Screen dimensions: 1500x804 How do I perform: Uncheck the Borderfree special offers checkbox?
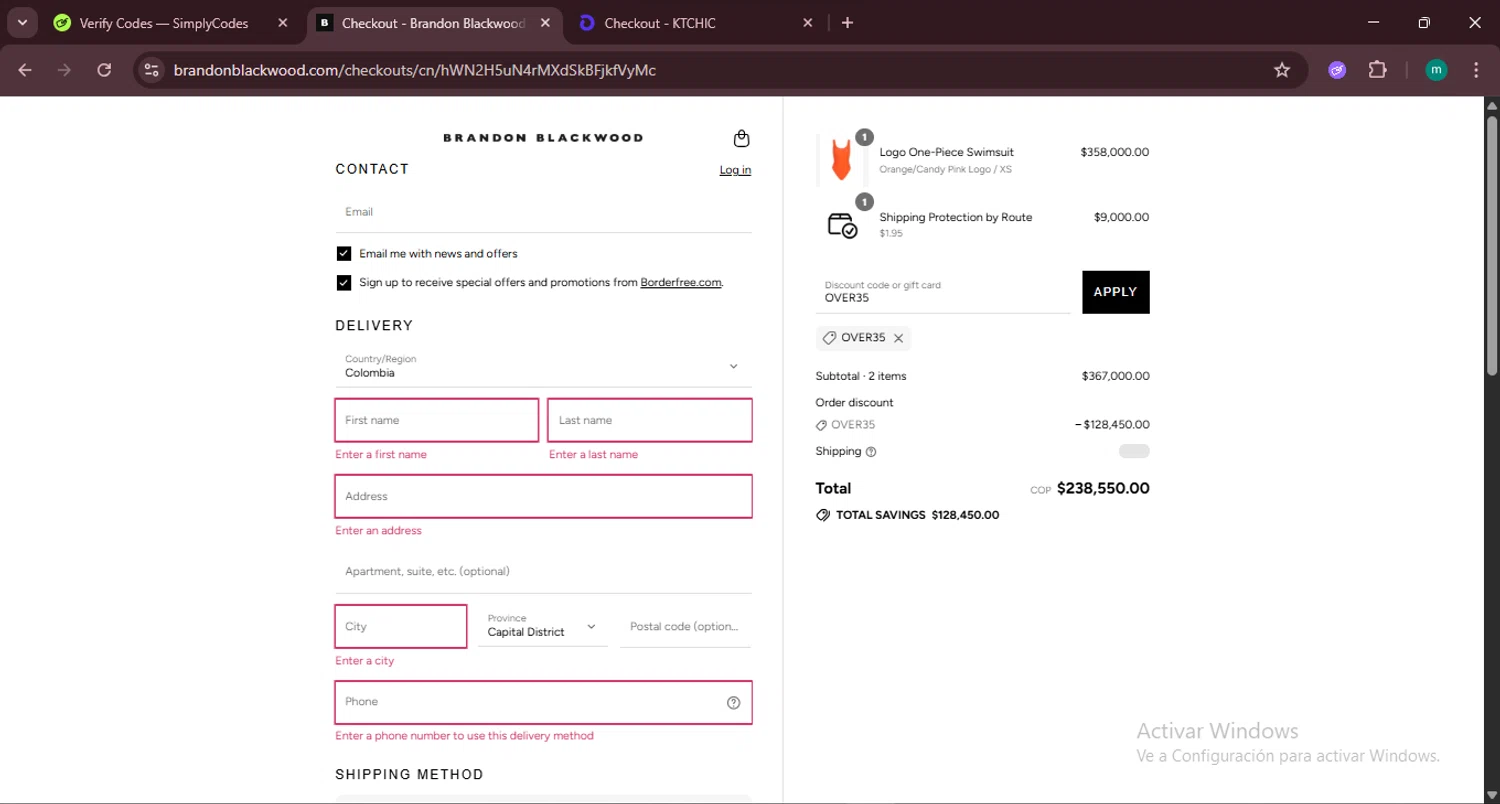point(344,283)
